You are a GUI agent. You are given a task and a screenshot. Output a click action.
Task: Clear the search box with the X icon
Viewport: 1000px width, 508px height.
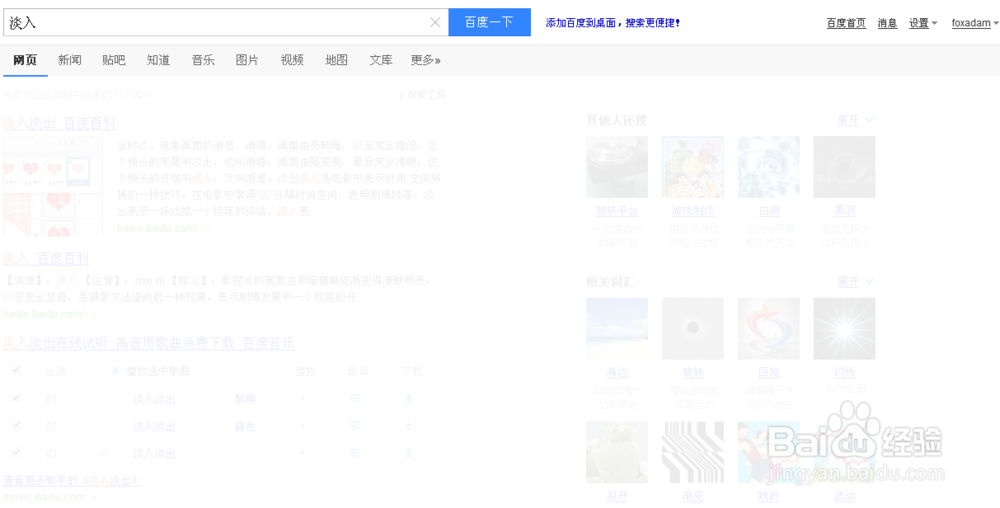click(x=435, y=22)
